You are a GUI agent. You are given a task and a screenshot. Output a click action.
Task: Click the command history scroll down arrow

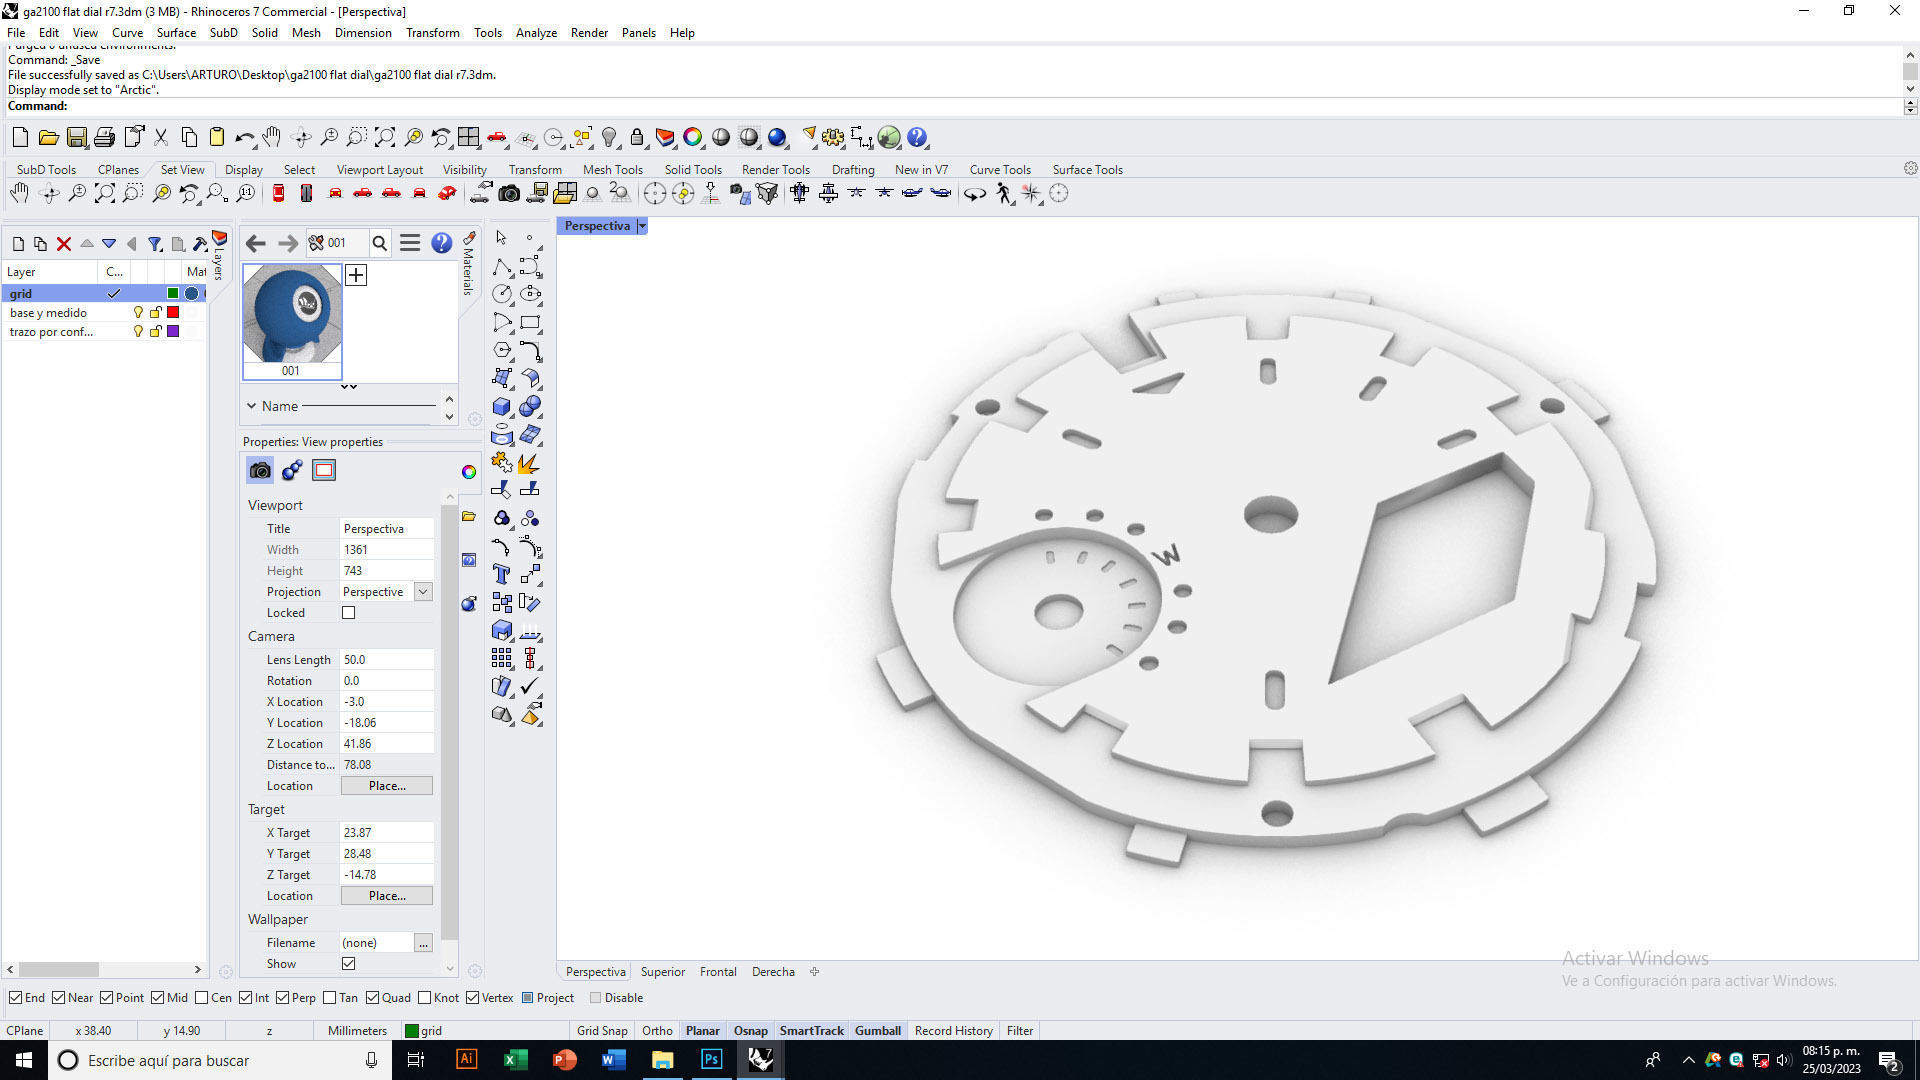click(x=1910, y=89)
